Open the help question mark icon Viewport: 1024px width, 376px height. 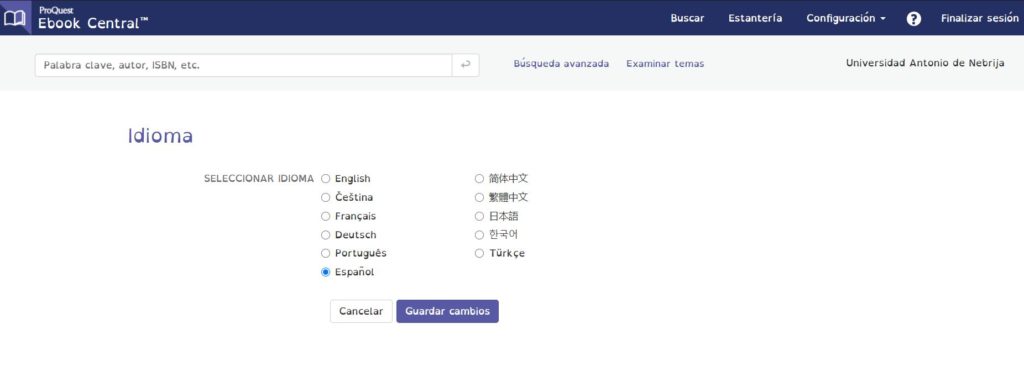tap(914, 18)
